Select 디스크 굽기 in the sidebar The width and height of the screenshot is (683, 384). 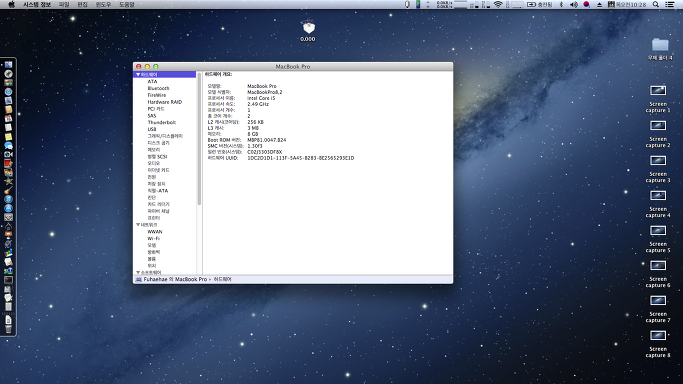[158, 143]
